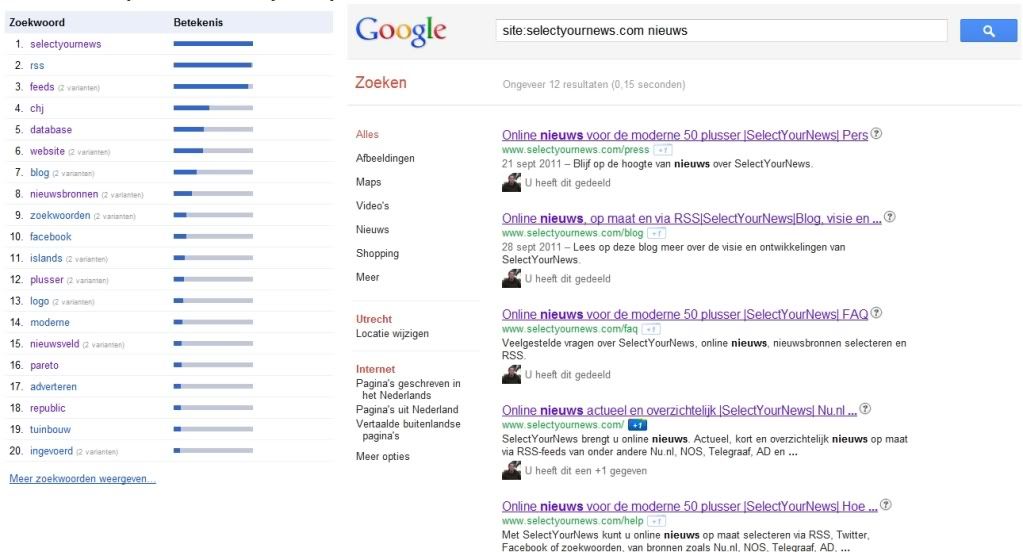Click the keyword database in the list
Image resolution: width=1023 pixels, height=552 pixels.
(x=51, y=130)
